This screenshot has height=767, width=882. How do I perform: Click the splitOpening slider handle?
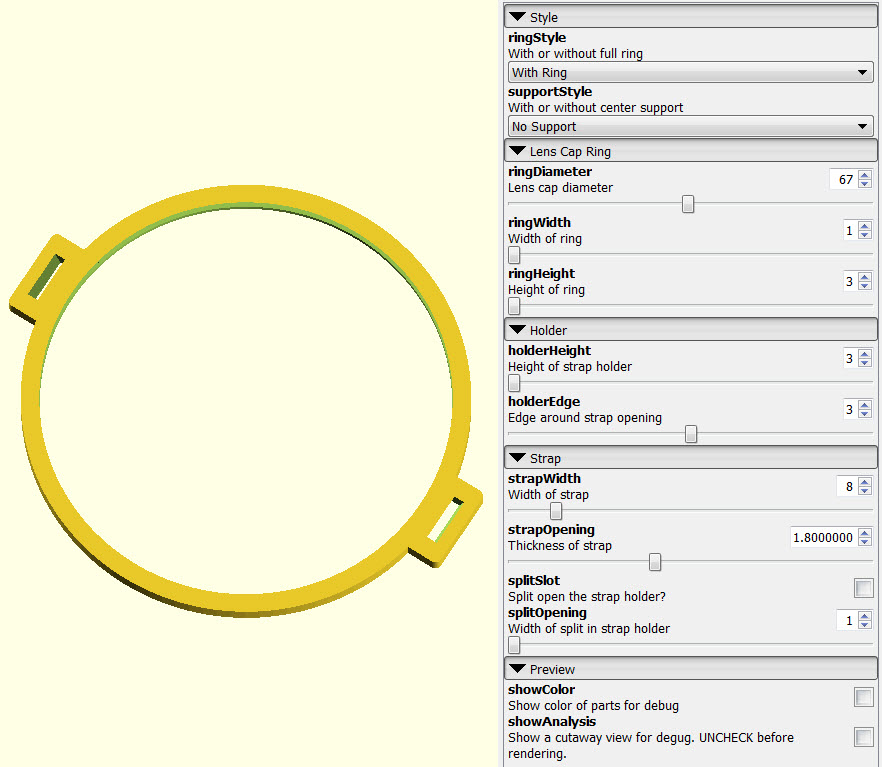(514, 645)
